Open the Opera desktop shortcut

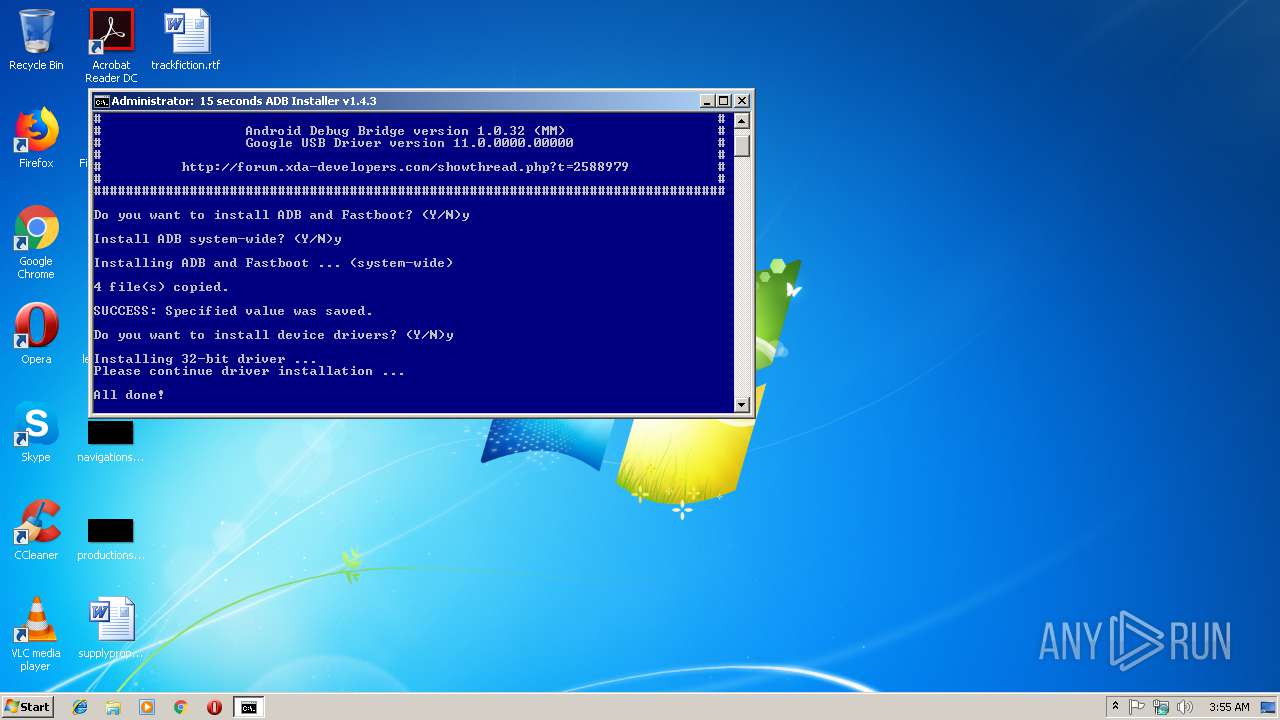click(x=36, y=334)
